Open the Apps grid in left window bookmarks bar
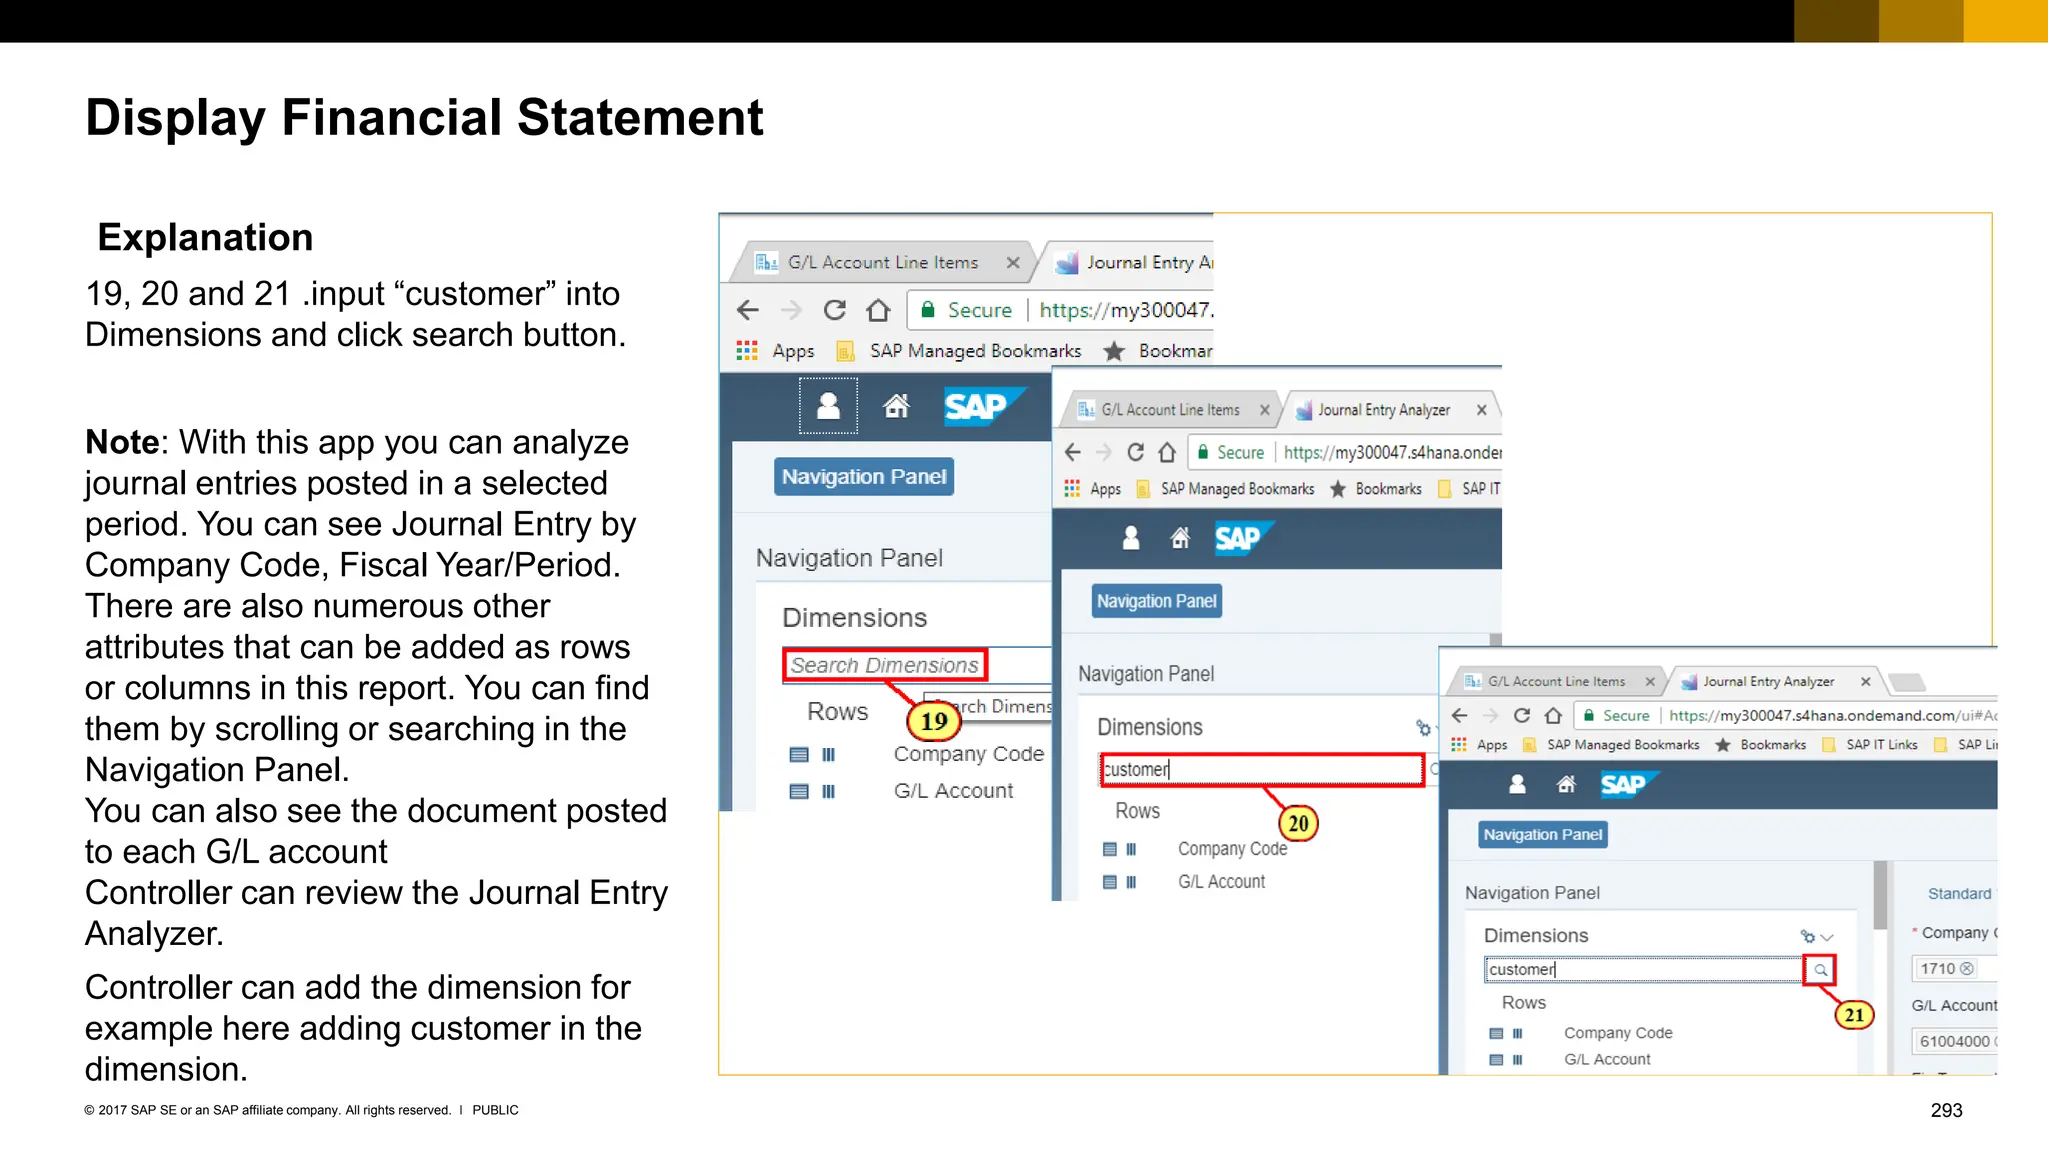2048x1152 pixels. (747, 351)
